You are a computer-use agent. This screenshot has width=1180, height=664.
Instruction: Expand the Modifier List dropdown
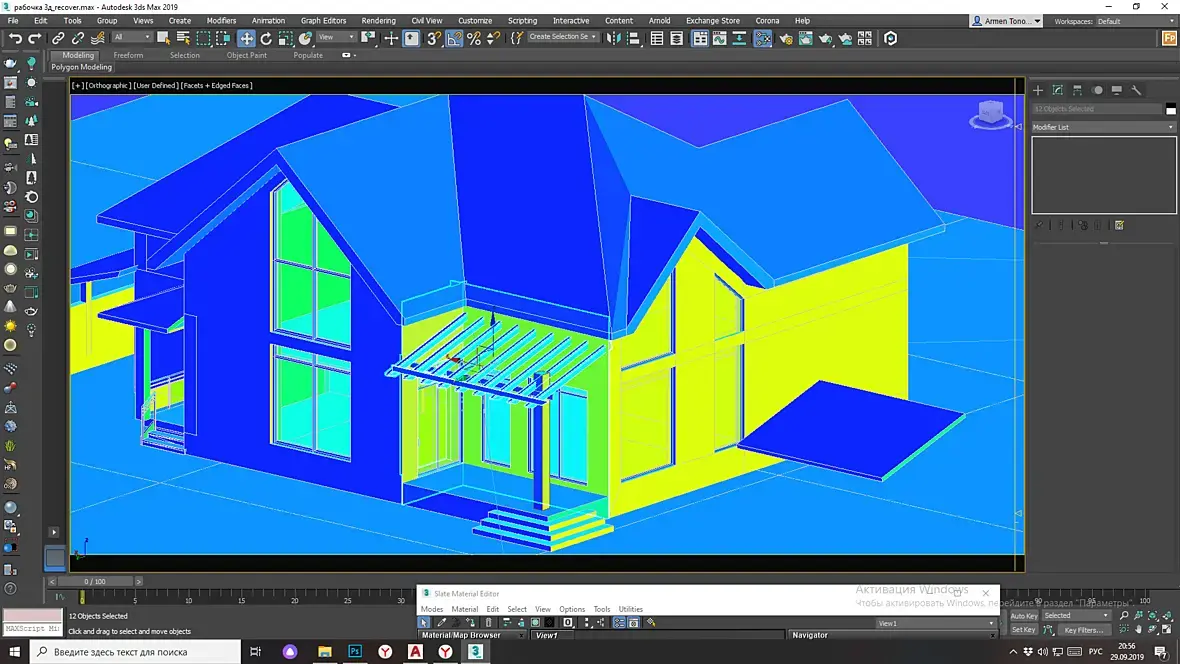[x=1102, y=127]
